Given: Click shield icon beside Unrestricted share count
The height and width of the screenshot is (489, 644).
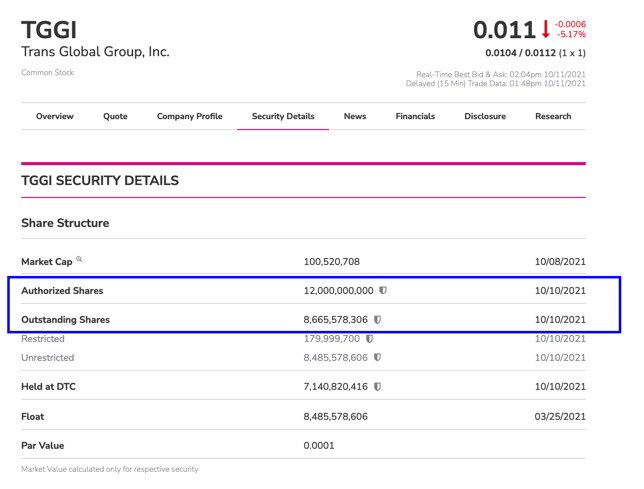Looking at the screenshot, I should click(377, 358).
